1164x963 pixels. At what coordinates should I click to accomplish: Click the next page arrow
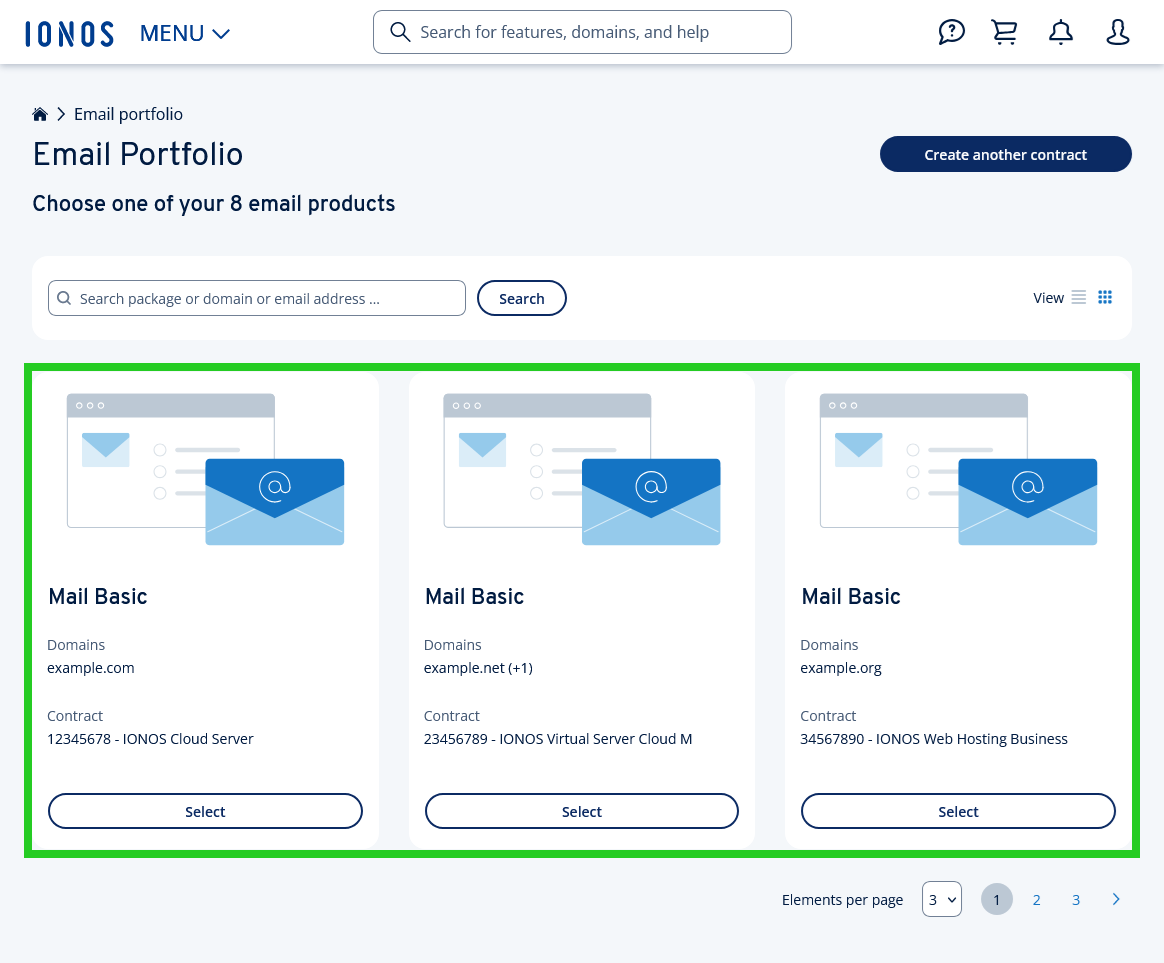[x=1116, y=899]
